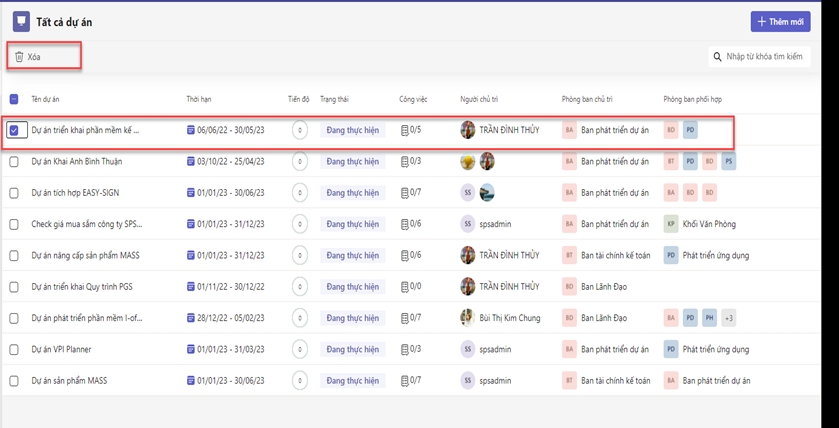839x428 pixels.
Task: Click the KP badge for Khối Văn Phòng
Action: click(671, 224)
